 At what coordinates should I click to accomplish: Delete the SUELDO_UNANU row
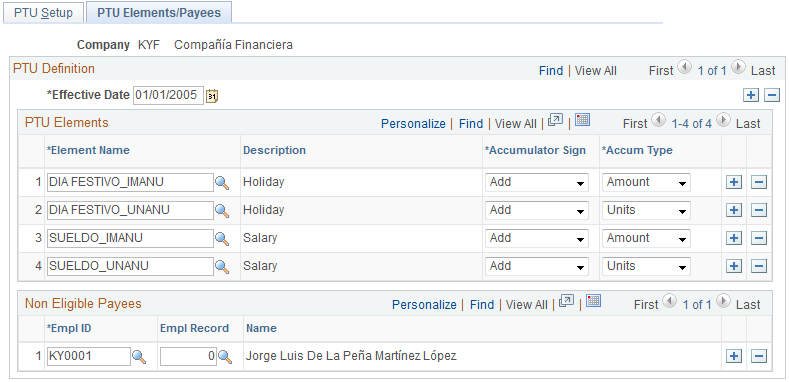click(759, 266)
